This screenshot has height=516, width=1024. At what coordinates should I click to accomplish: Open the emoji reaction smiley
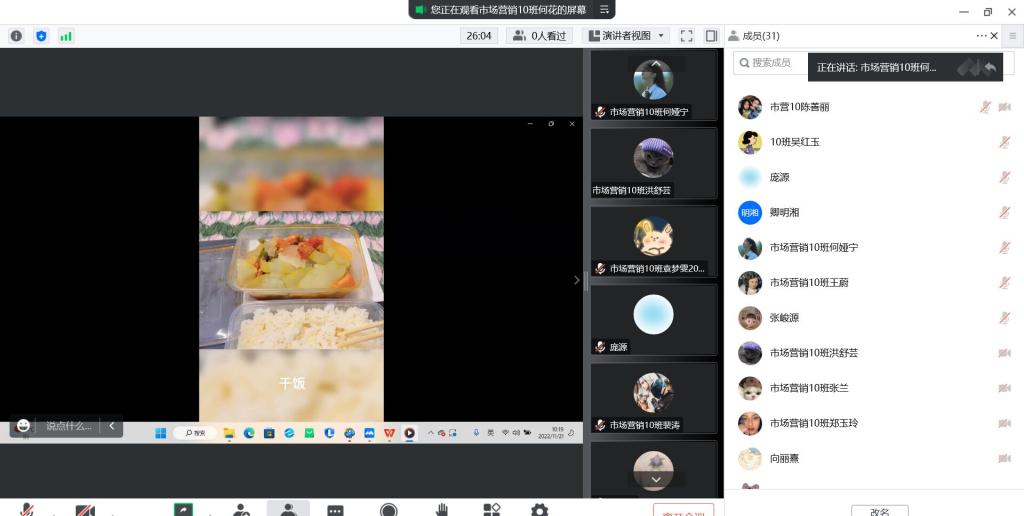click(23, 426)
